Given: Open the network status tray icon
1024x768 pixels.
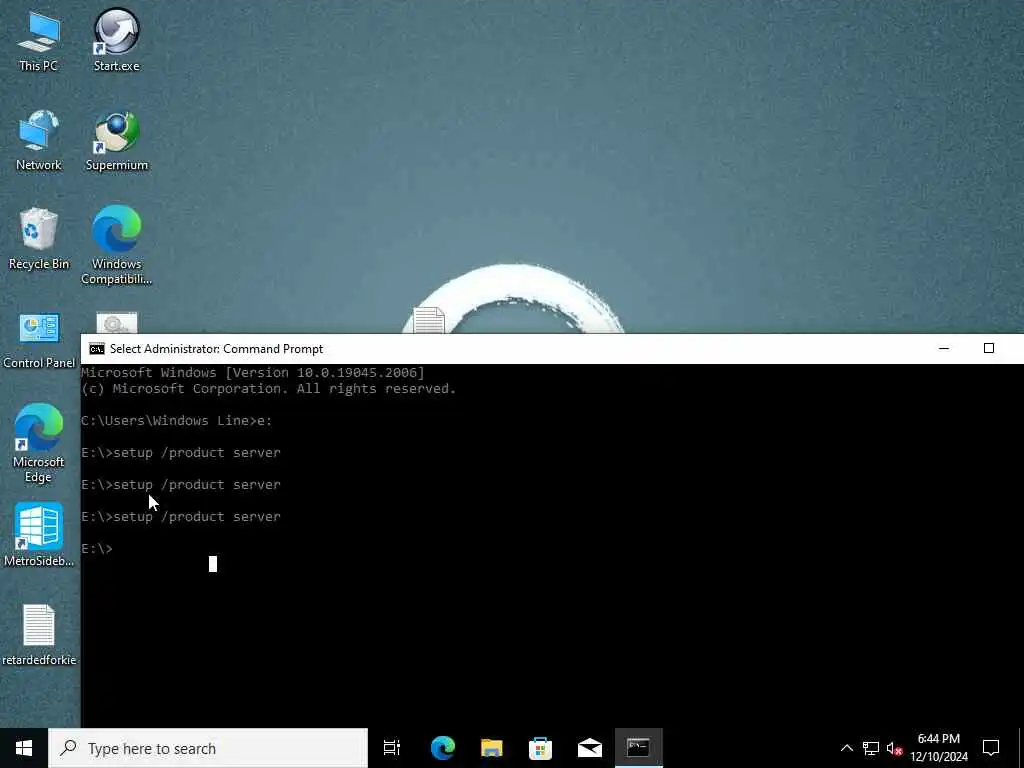Looking at the screenshot, I should click(x=871, y=748).
